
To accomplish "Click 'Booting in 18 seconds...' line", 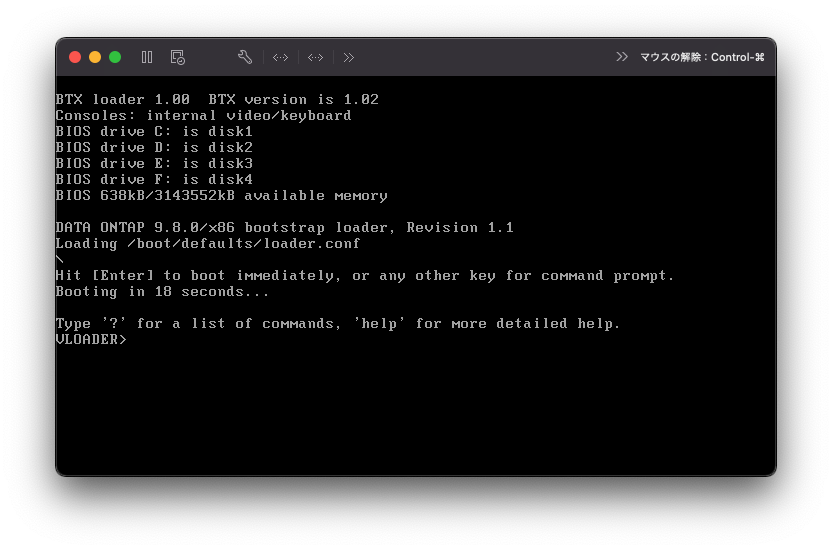I will [162, 291].
